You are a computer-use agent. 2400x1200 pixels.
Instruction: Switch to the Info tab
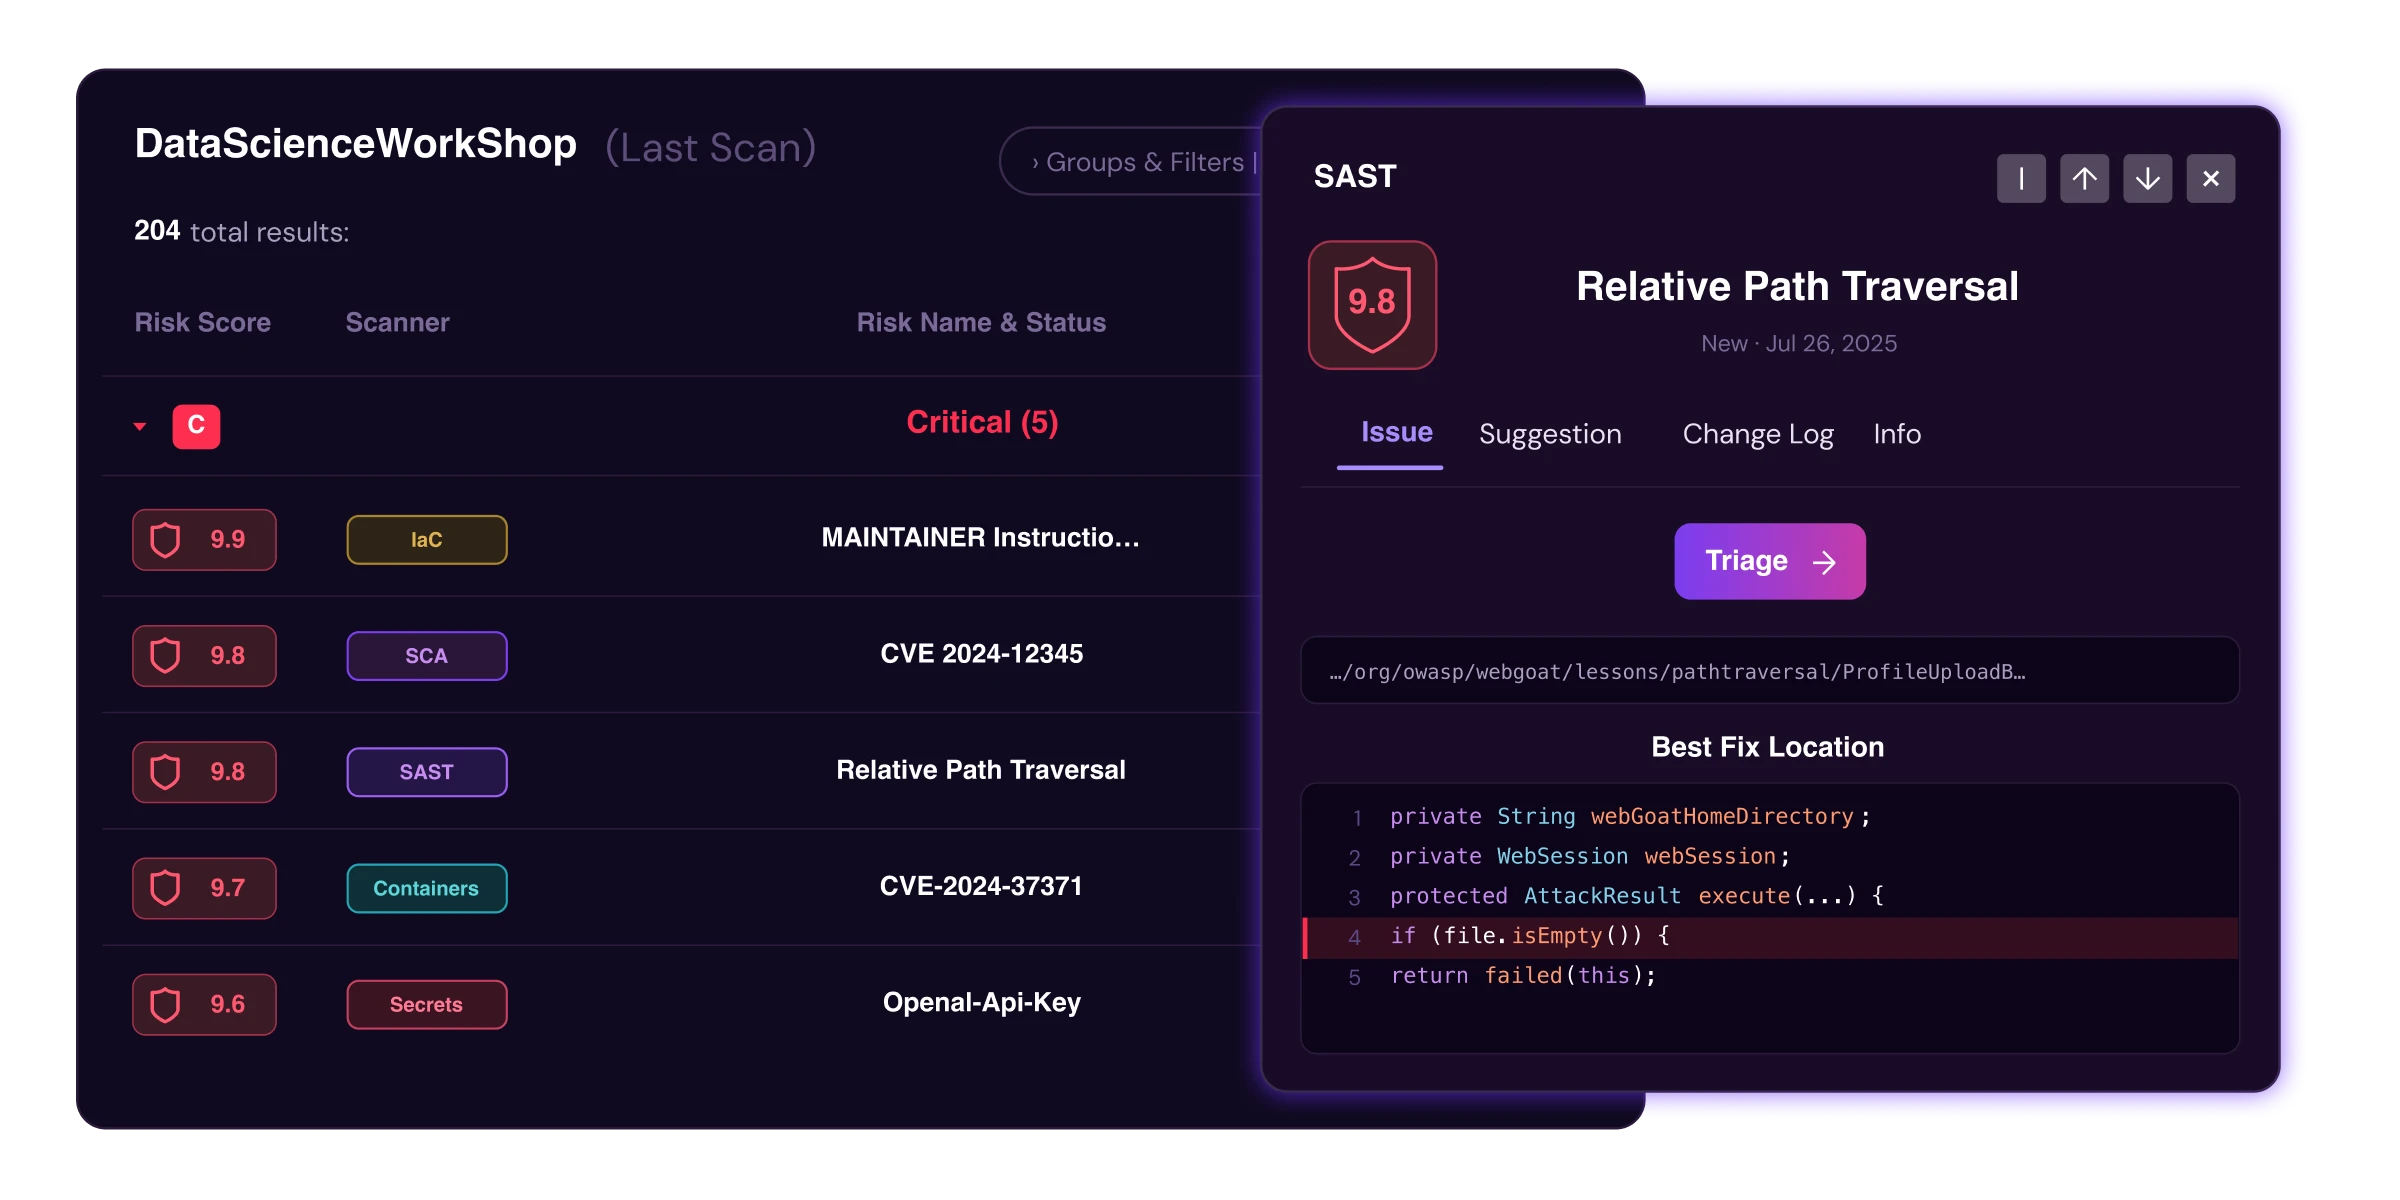click(x=1897, y=434)
